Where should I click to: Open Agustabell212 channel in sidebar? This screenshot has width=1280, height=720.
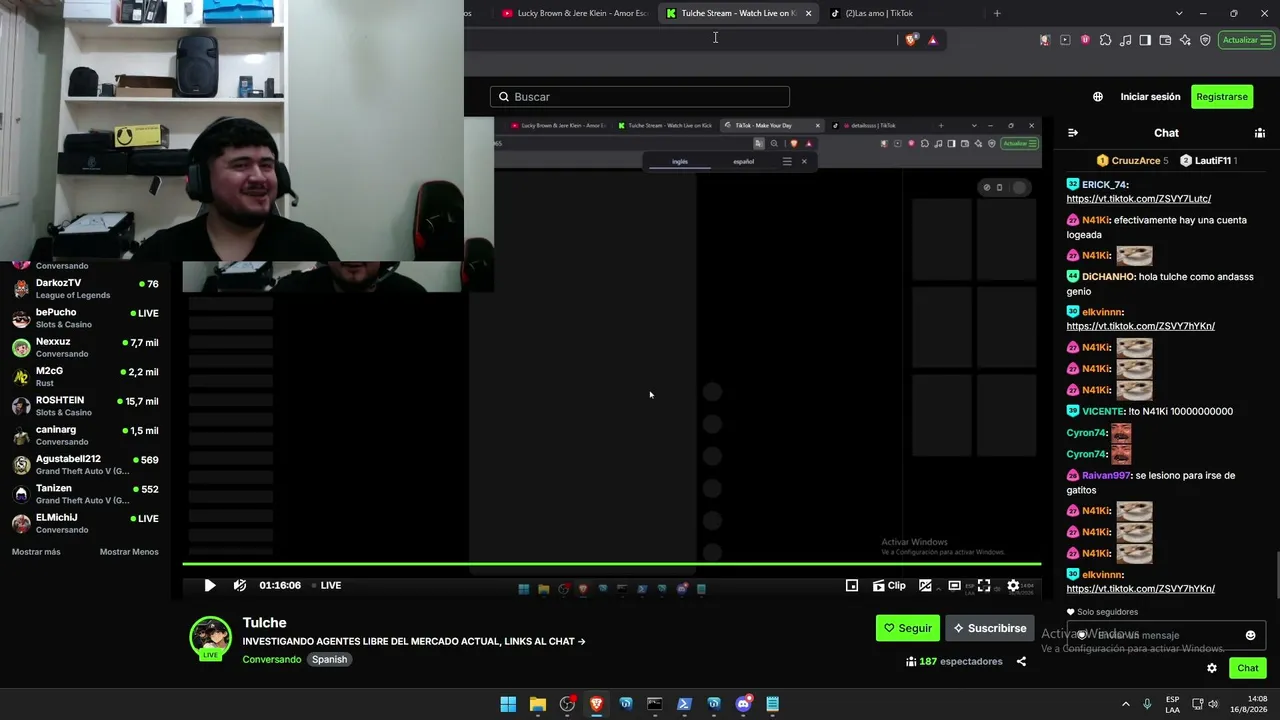pyautogui.click(x=85, y=464)
